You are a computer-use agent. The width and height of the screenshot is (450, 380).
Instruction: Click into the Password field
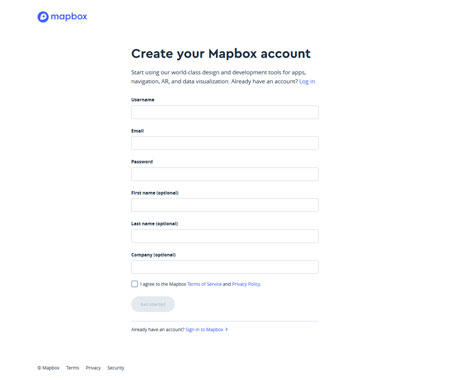[225, 174]
